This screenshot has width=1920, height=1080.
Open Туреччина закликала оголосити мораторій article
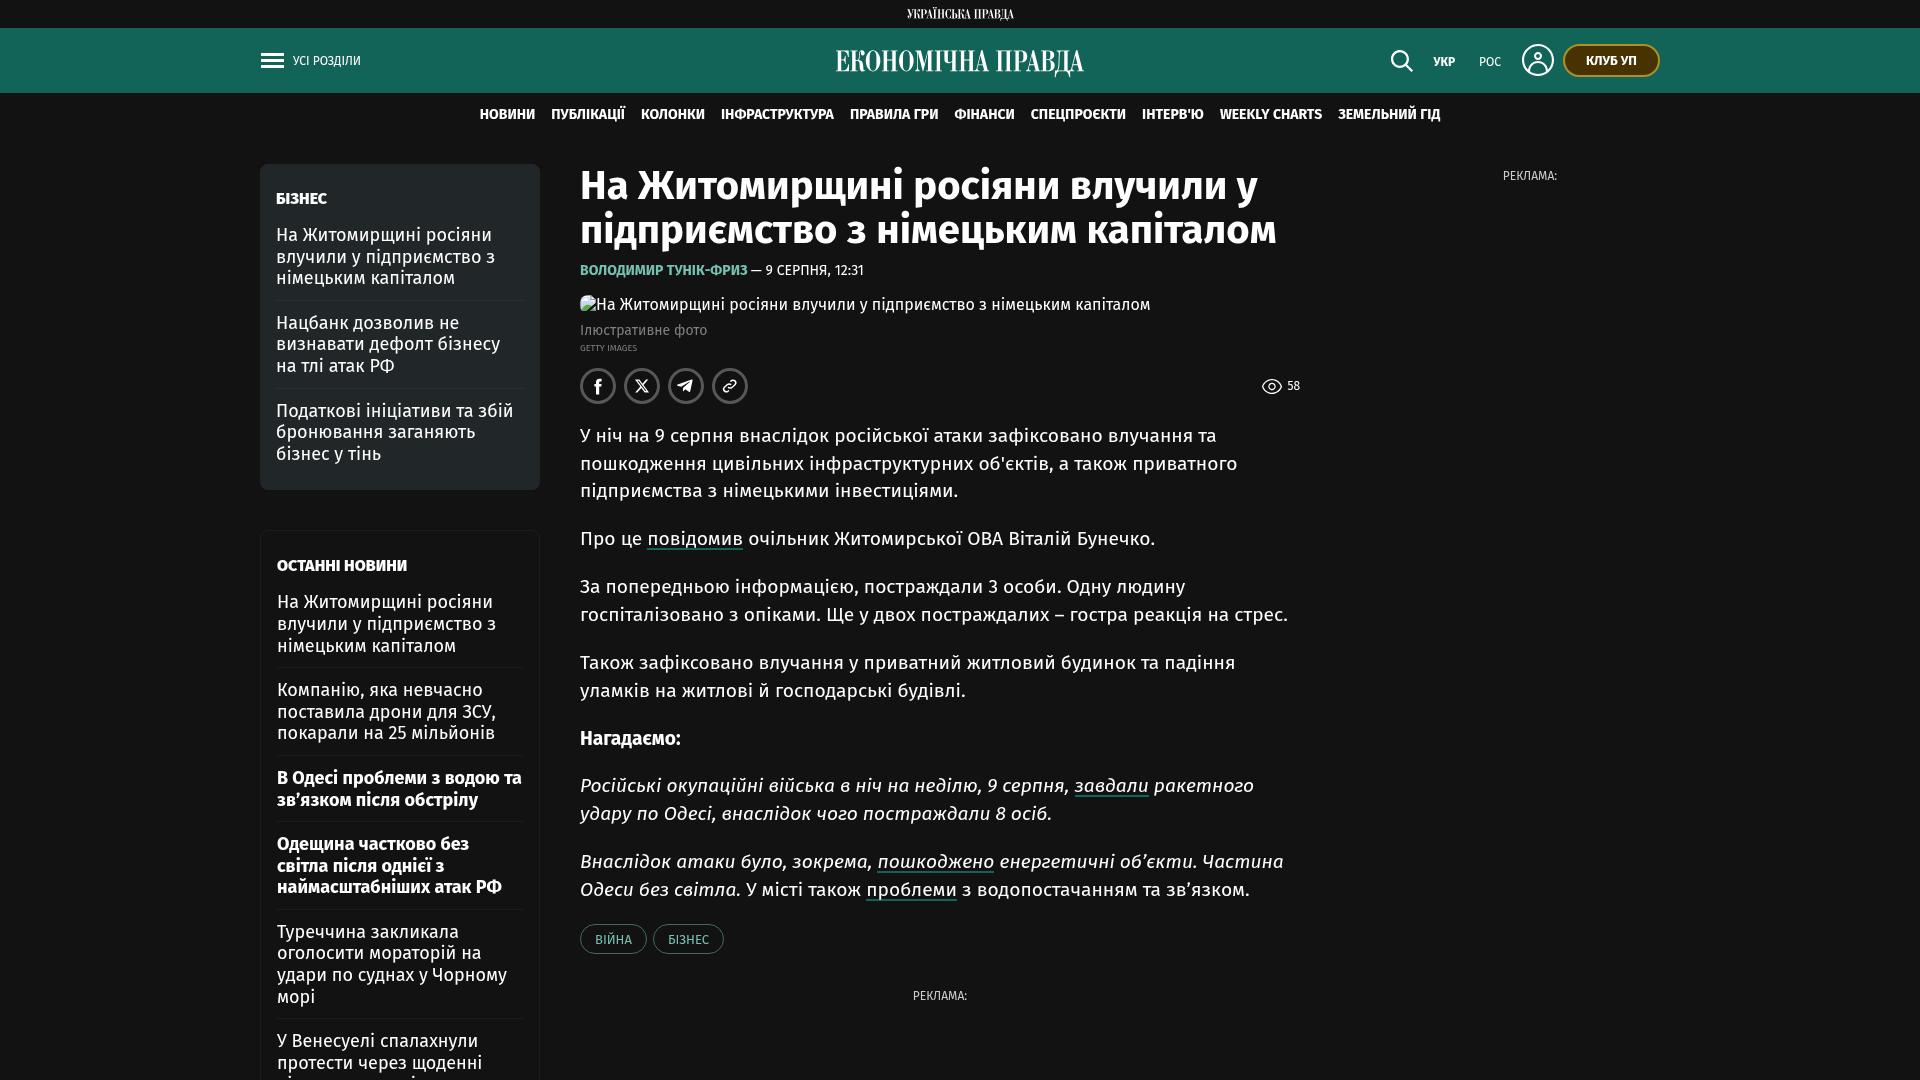[x=392, y=965]
